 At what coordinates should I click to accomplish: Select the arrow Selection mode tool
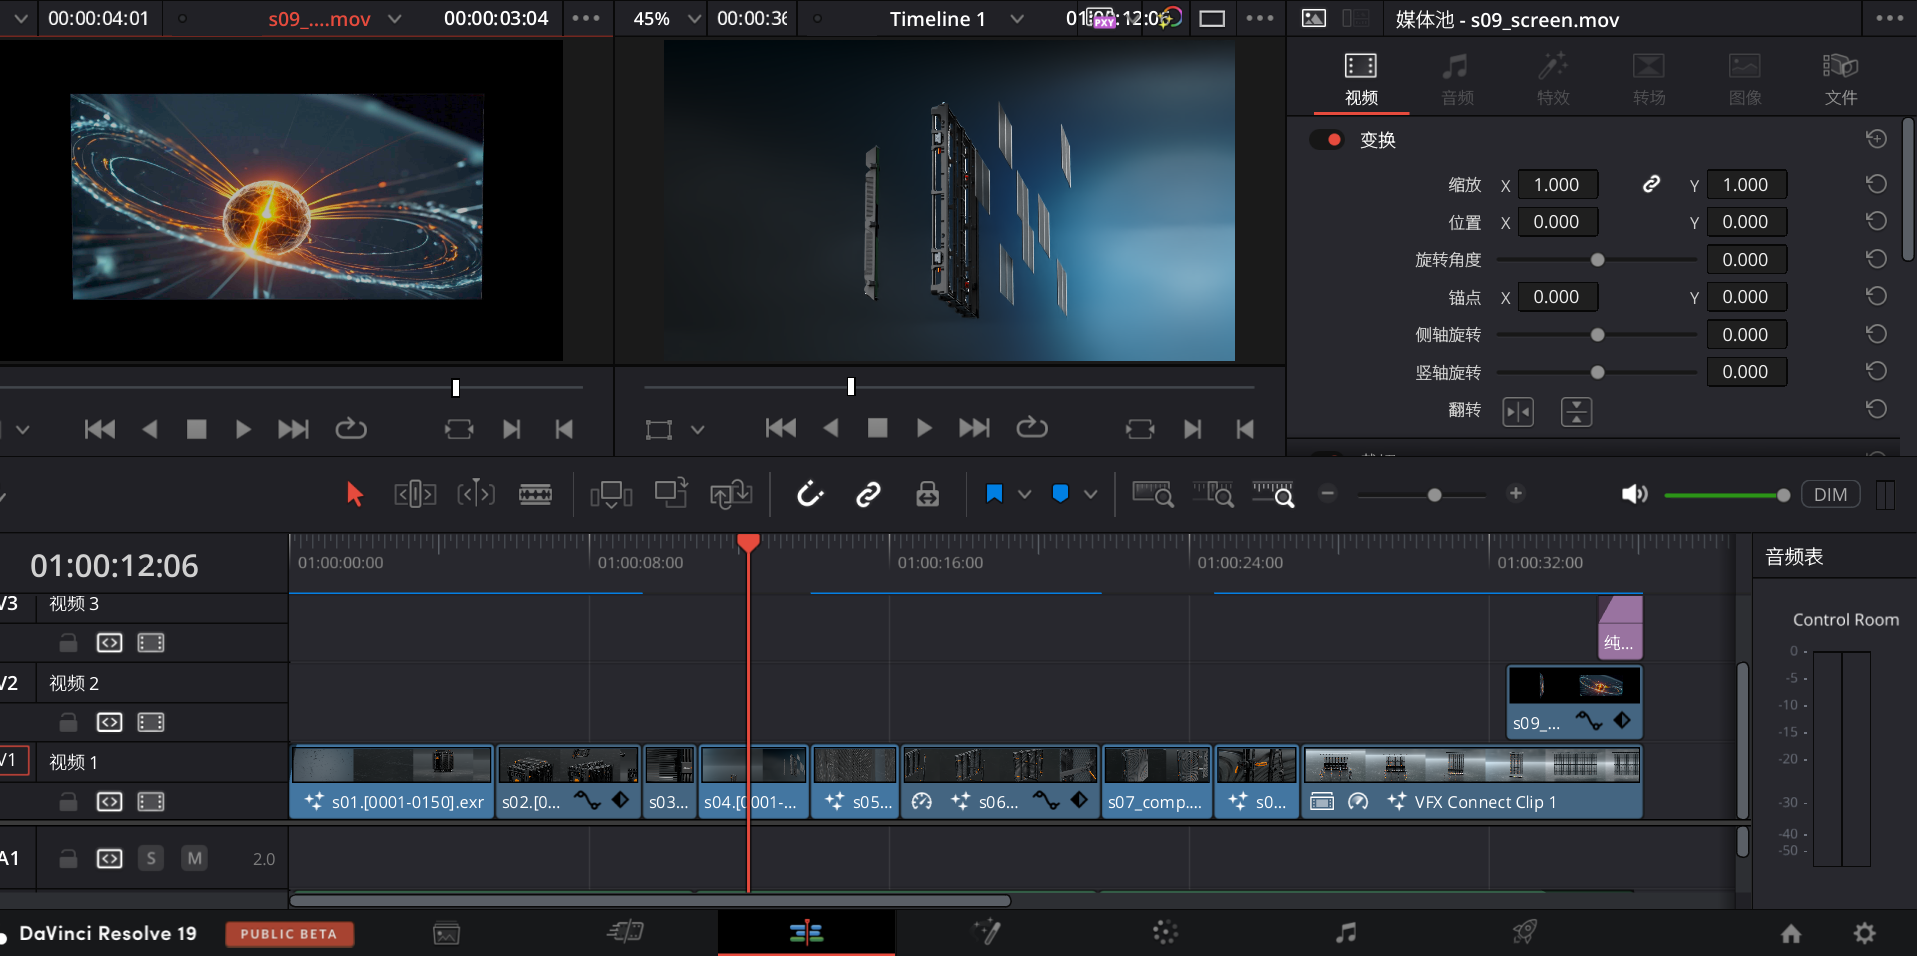point(354,494)
